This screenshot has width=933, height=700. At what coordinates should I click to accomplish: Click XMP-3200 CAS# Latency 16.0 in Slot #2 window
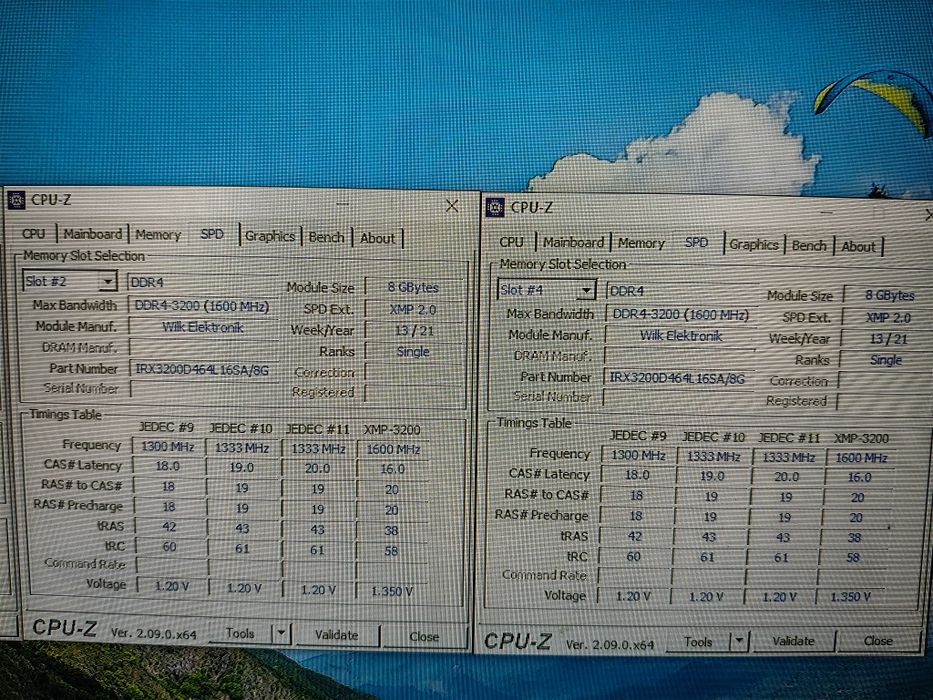pos(393,469)
